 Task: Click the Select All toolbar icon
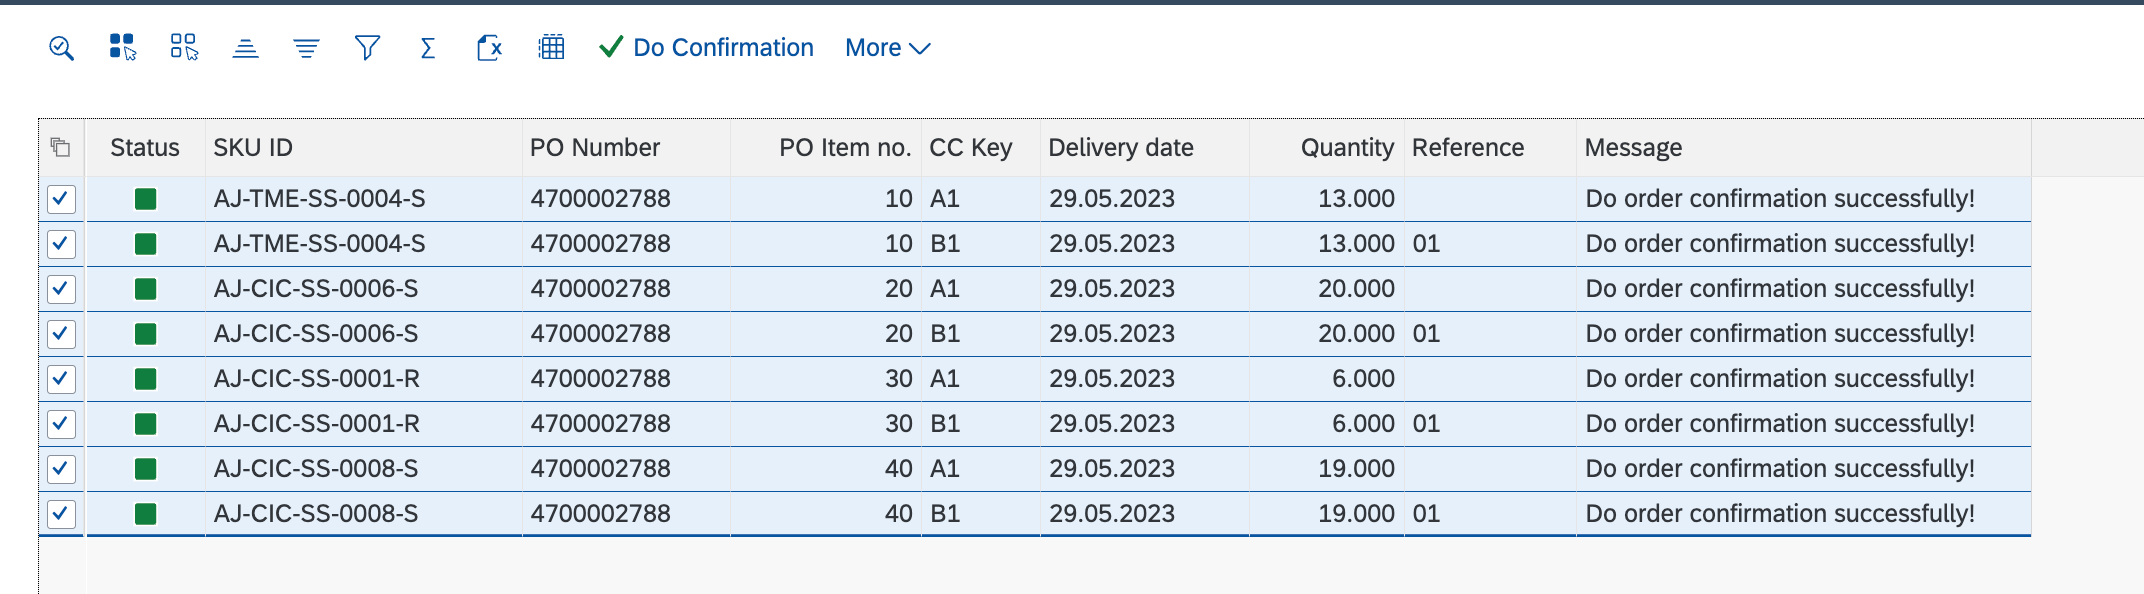[x=122, y=47]
